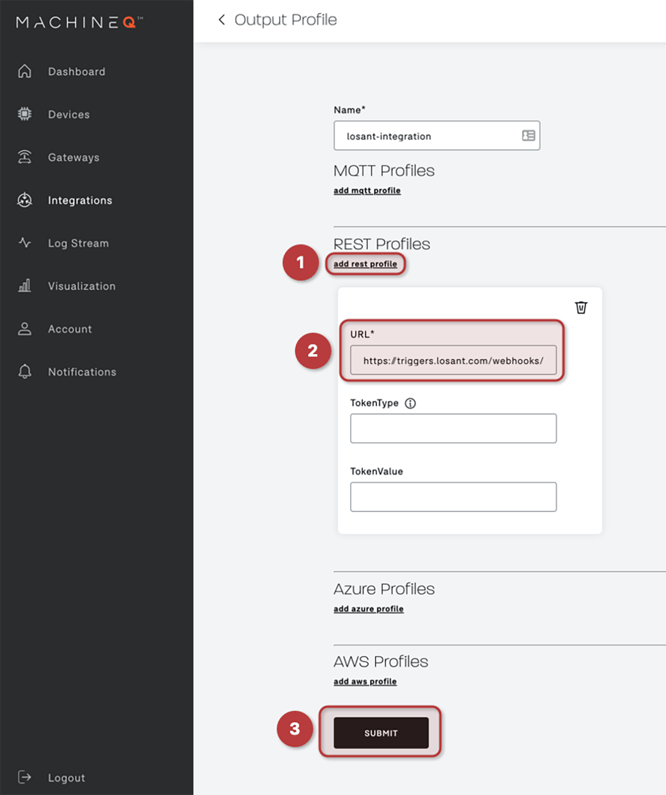Delete the REST profile with trash icon
The height and width of the screenshot is (795, 666).
(581, 307)
